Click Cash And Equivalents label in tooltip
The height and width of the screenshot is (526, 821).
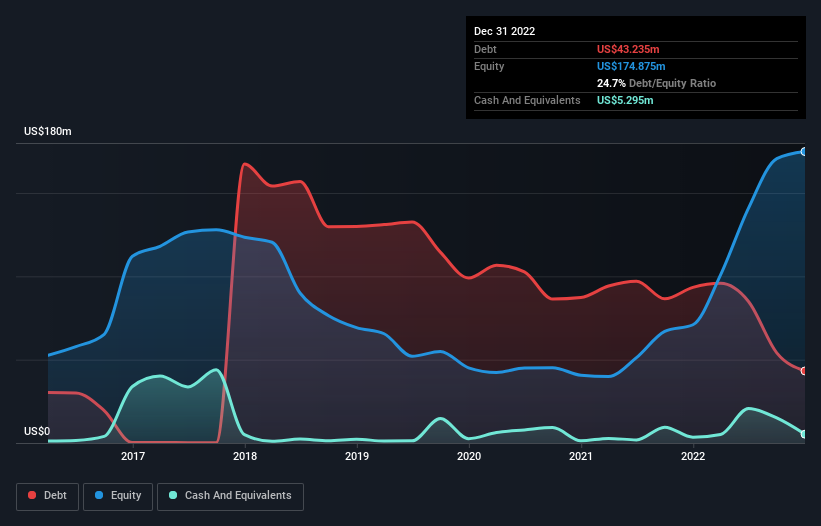coord(527,100)
